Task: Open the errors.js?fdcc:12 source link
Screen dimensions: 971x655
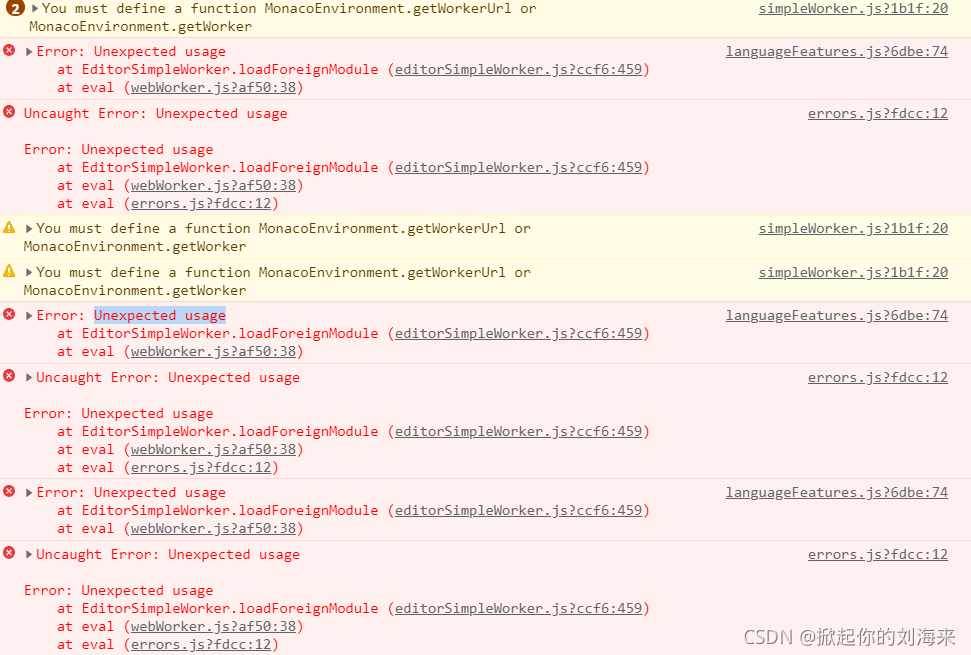Action: (x=878, y=113)
